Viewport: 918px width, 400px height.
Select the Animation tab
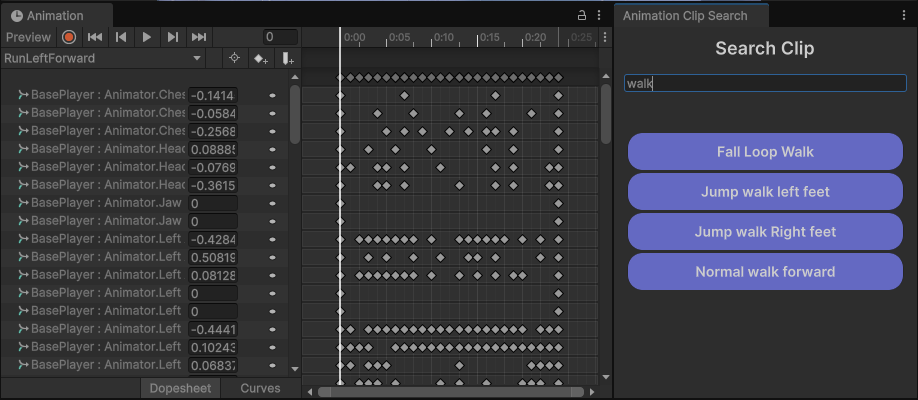click(x=56, y=16)
